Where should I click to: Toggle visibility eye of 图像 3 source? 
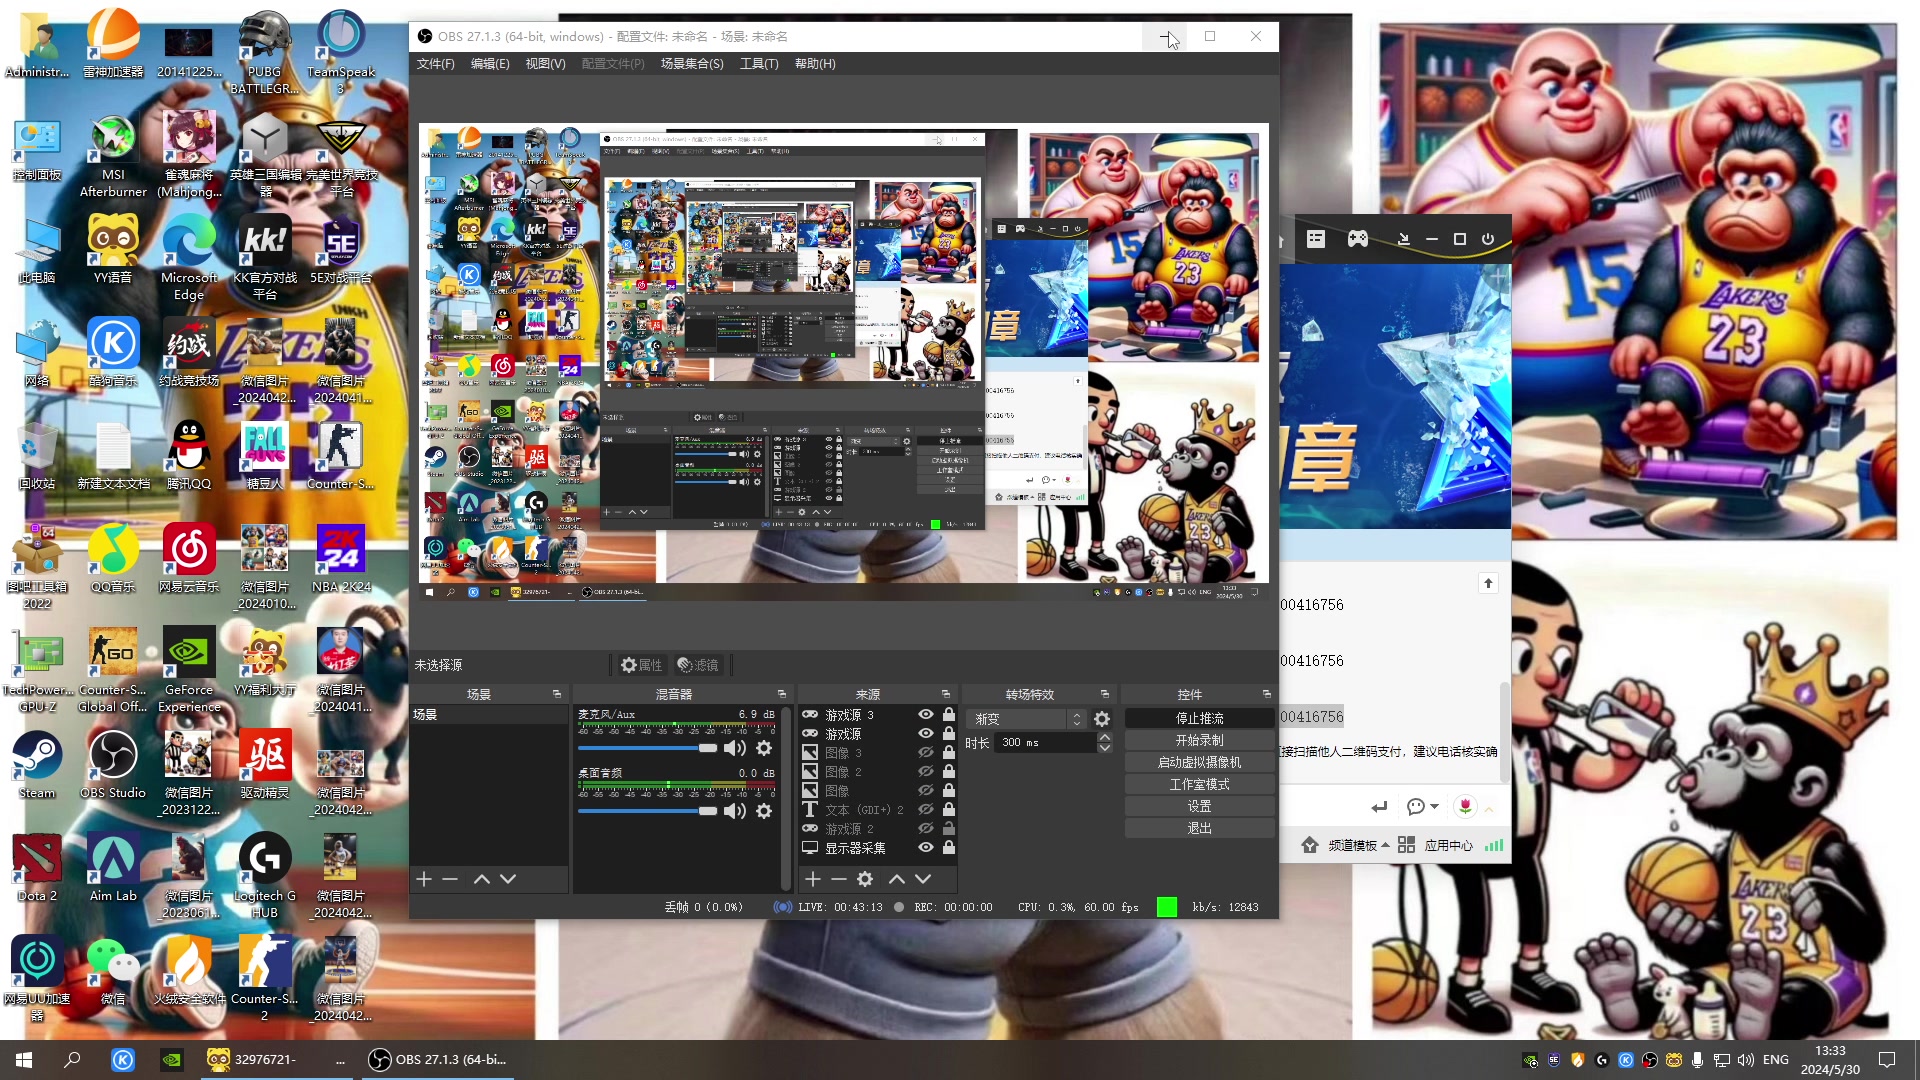coord(926,753)
